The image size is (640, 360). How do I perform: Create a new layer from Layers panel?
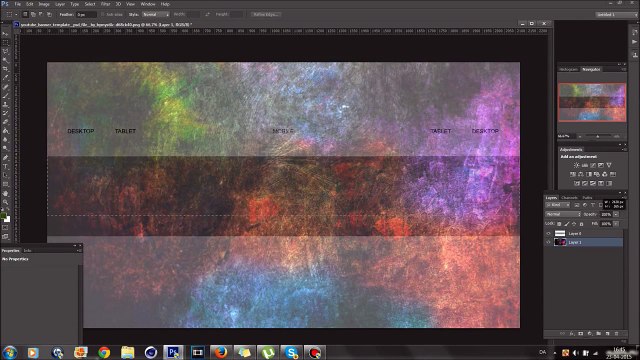(x=607, y=333)
